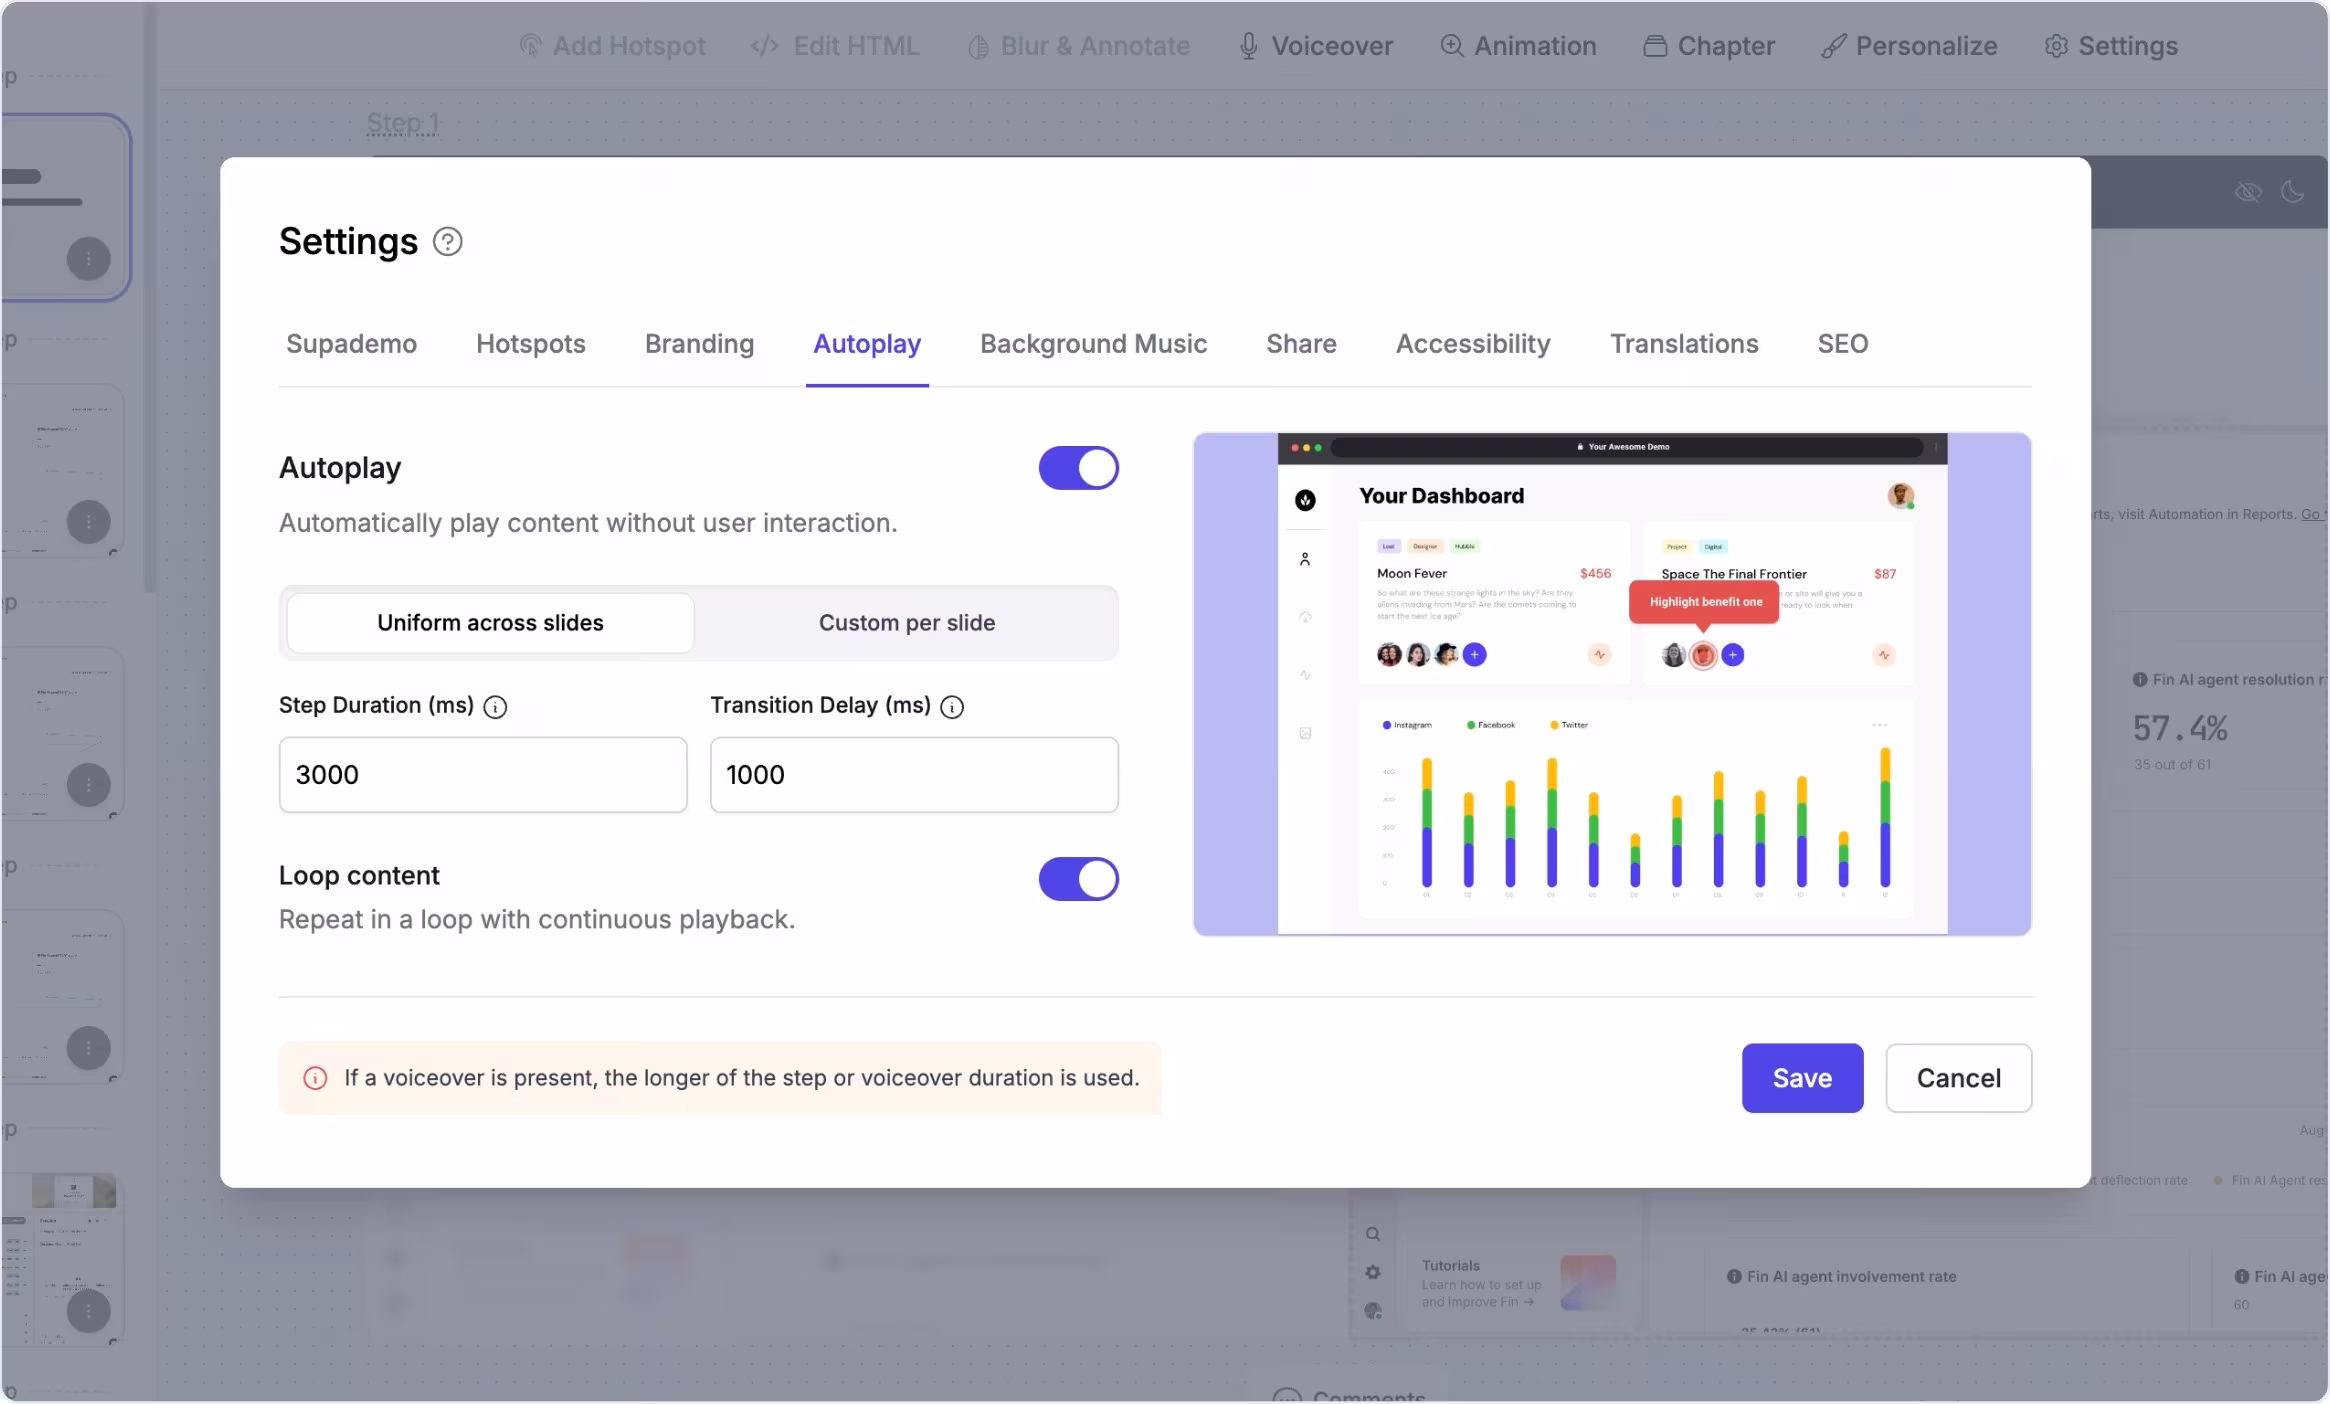Click the Transition Delay input field
The image size is (2330, 1404).
click(914, 775)
